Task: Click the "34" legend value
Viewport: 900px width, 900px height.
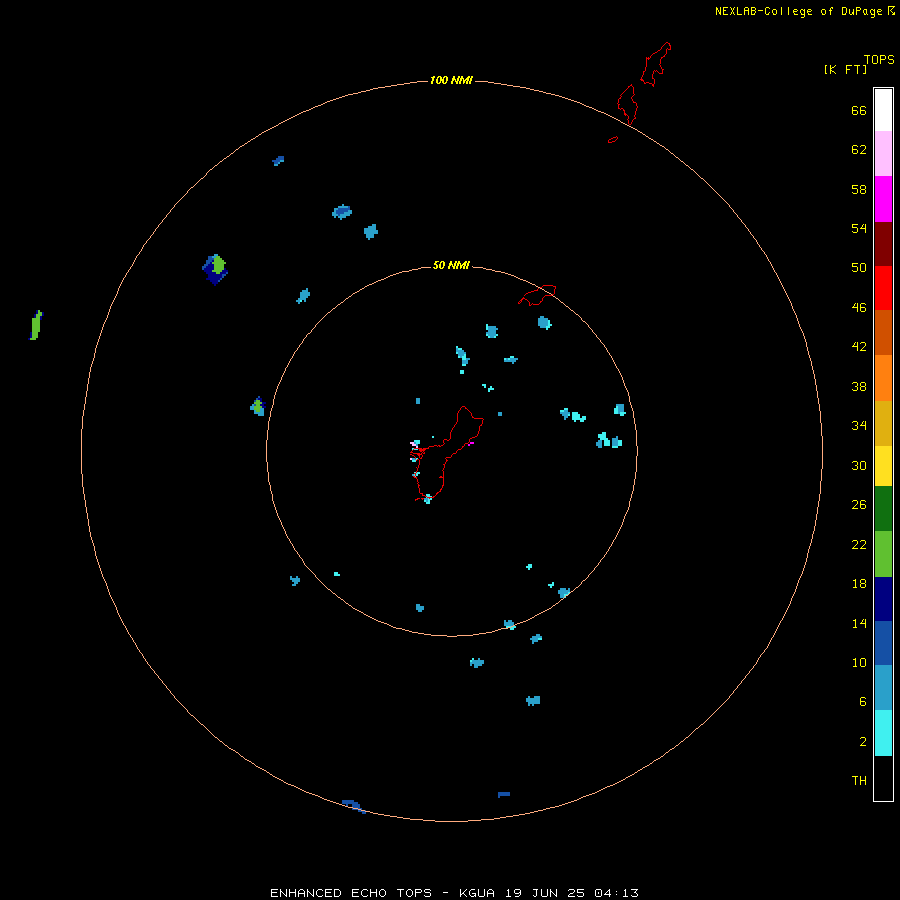Action: 859,426
